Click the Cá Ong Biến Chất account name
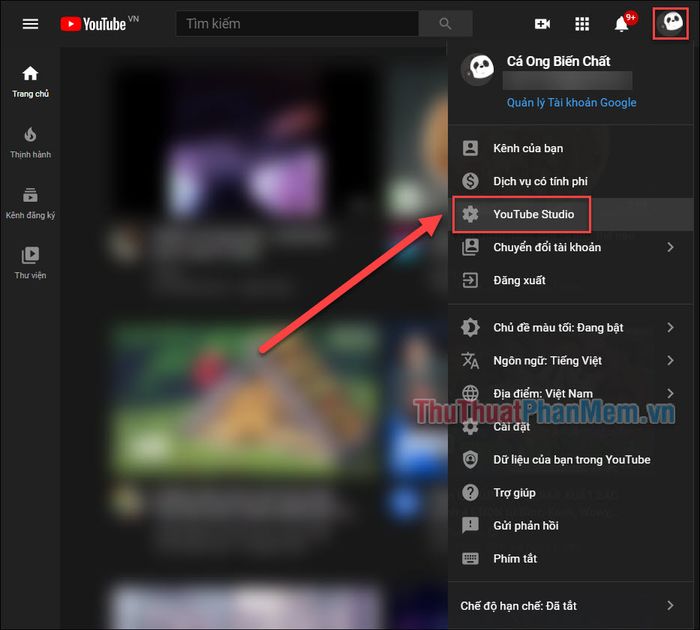The height and width of the screenshot is (630, 700). tap(558, 61)
